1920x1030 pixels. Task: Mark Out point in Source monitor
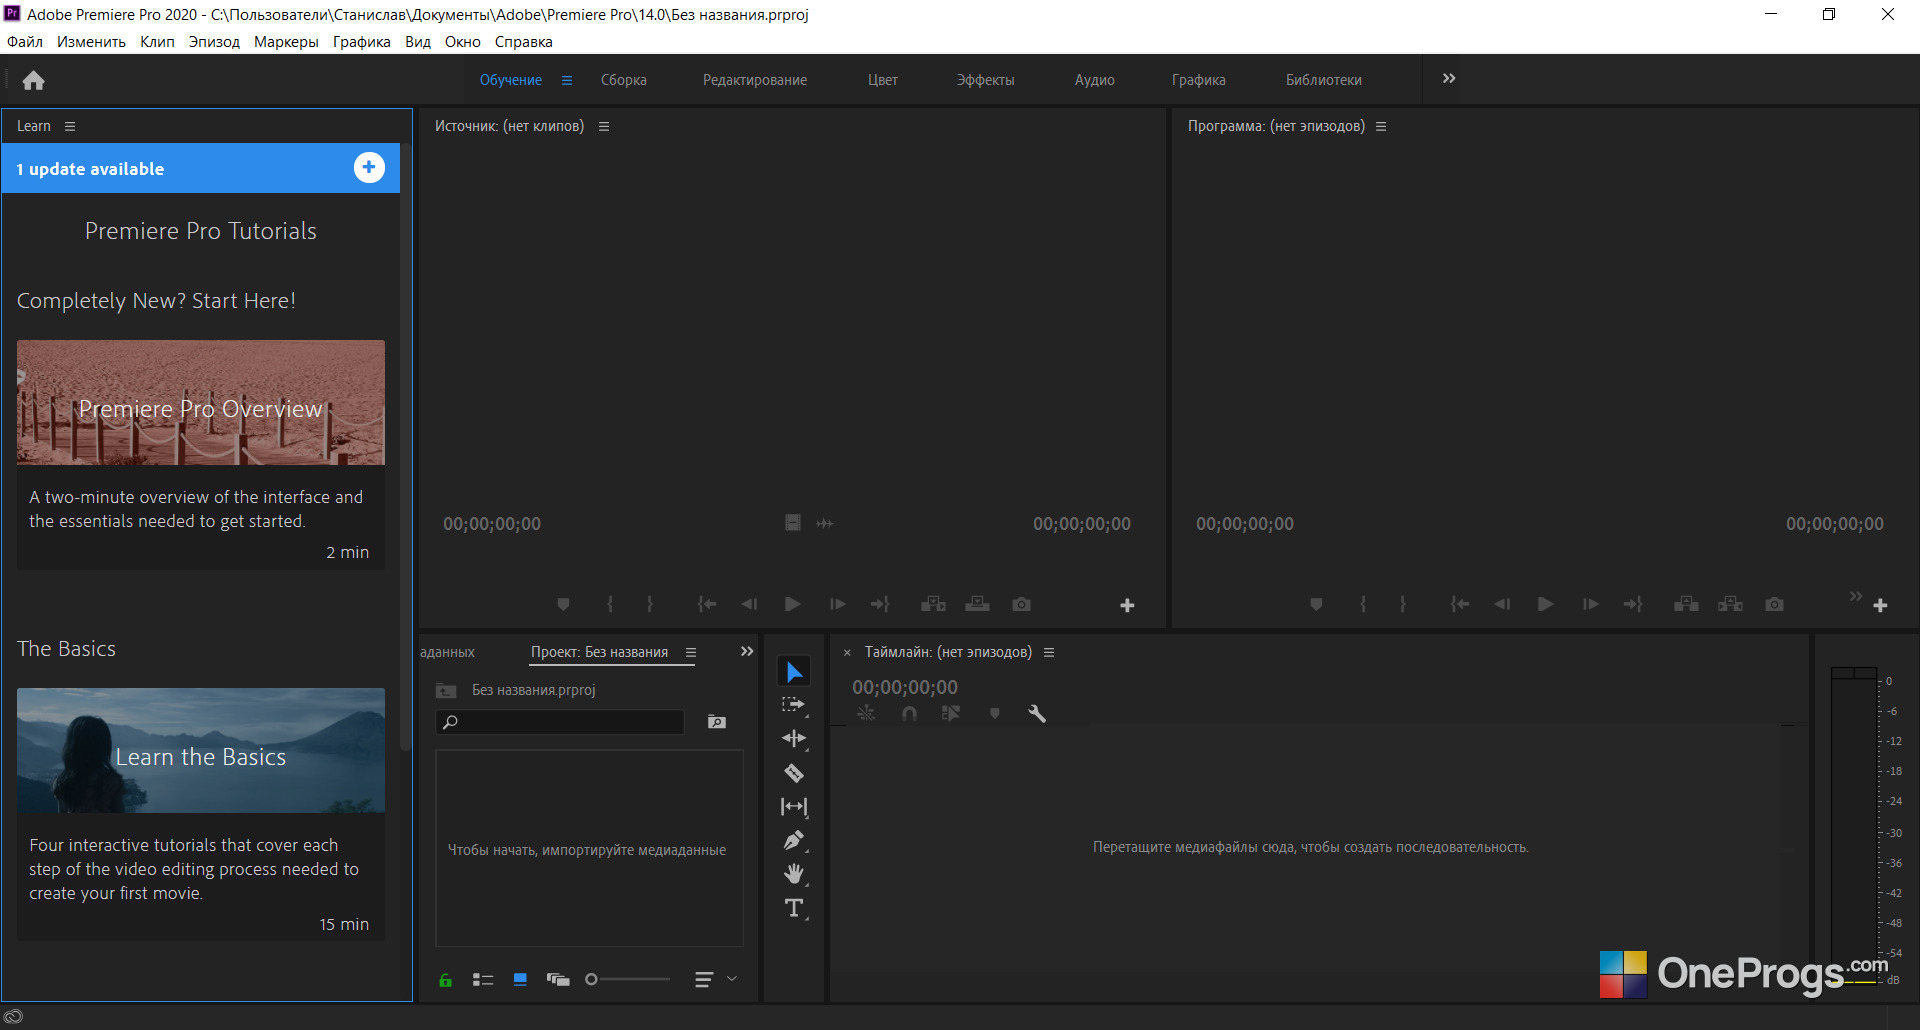(x=650, y=604)
